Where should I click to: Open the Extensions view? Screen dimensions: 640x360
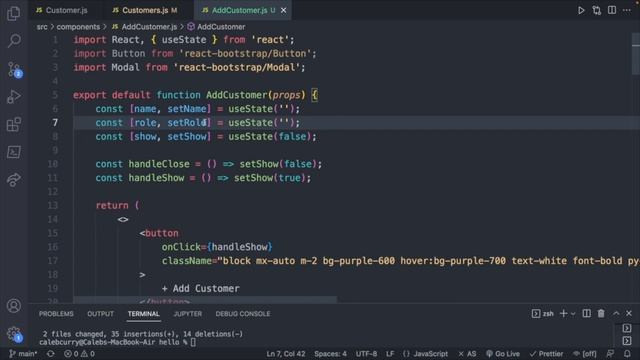[13, 124]
